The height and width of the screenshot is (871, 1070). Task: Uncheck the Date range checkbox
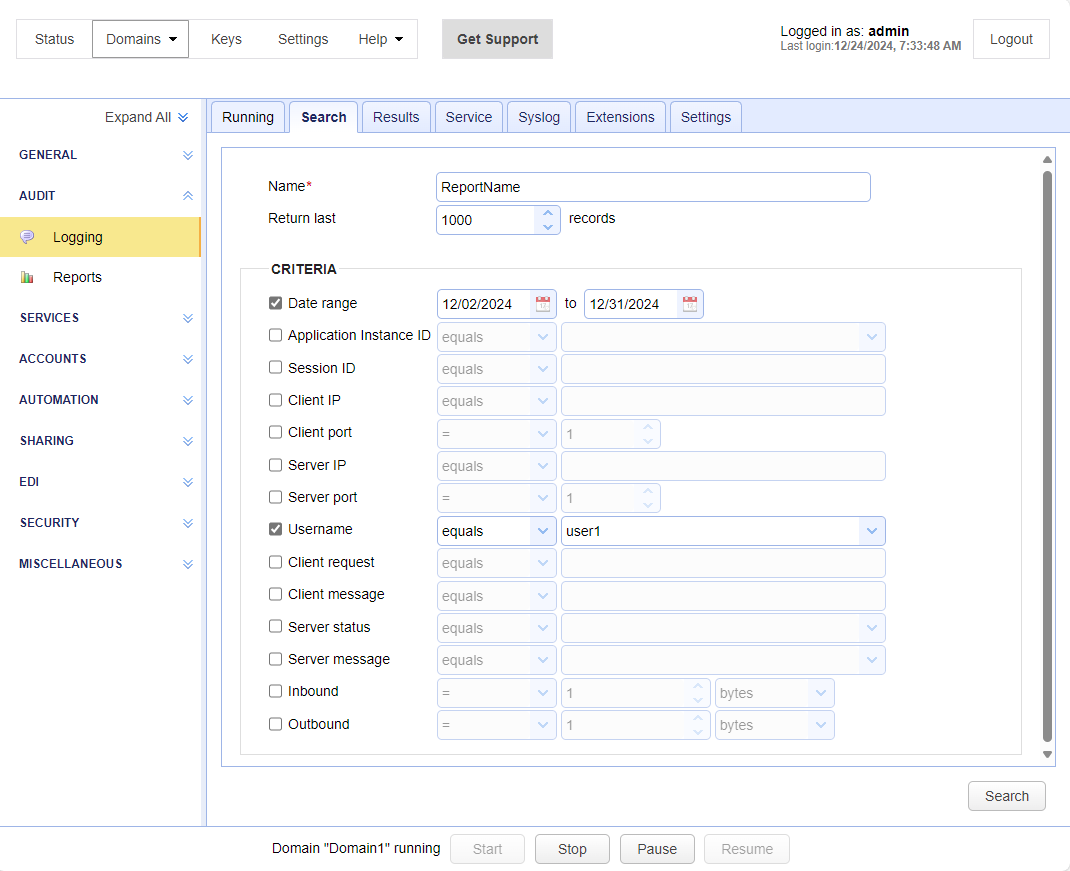click(276, 303)
